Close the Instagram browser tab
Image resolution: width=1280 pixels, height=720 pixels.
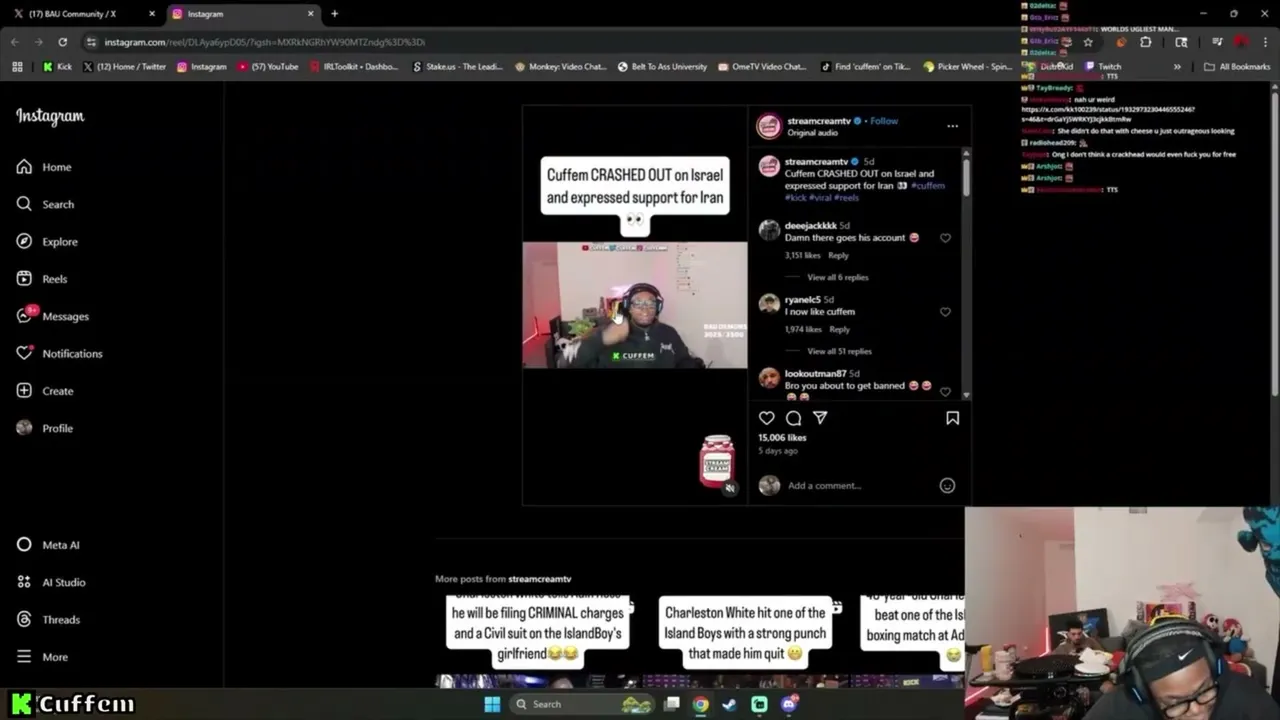(x=310, y=14)
